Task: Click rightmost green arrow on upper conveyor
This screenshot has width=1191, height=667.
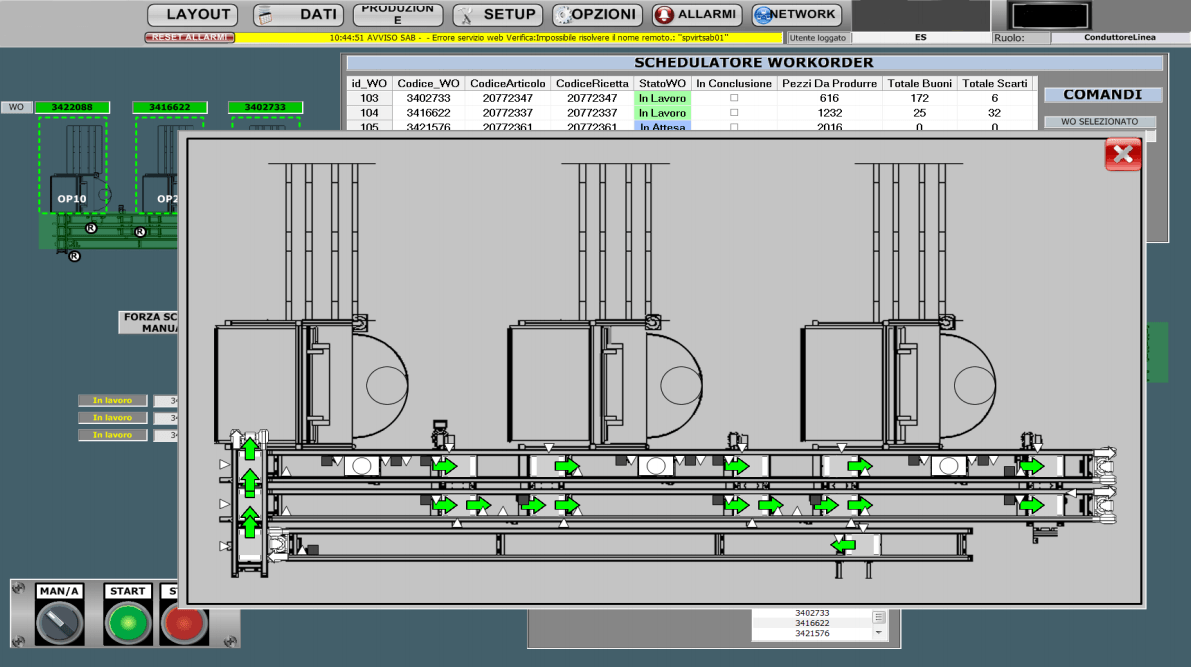Action: (x=1031, y=466)
